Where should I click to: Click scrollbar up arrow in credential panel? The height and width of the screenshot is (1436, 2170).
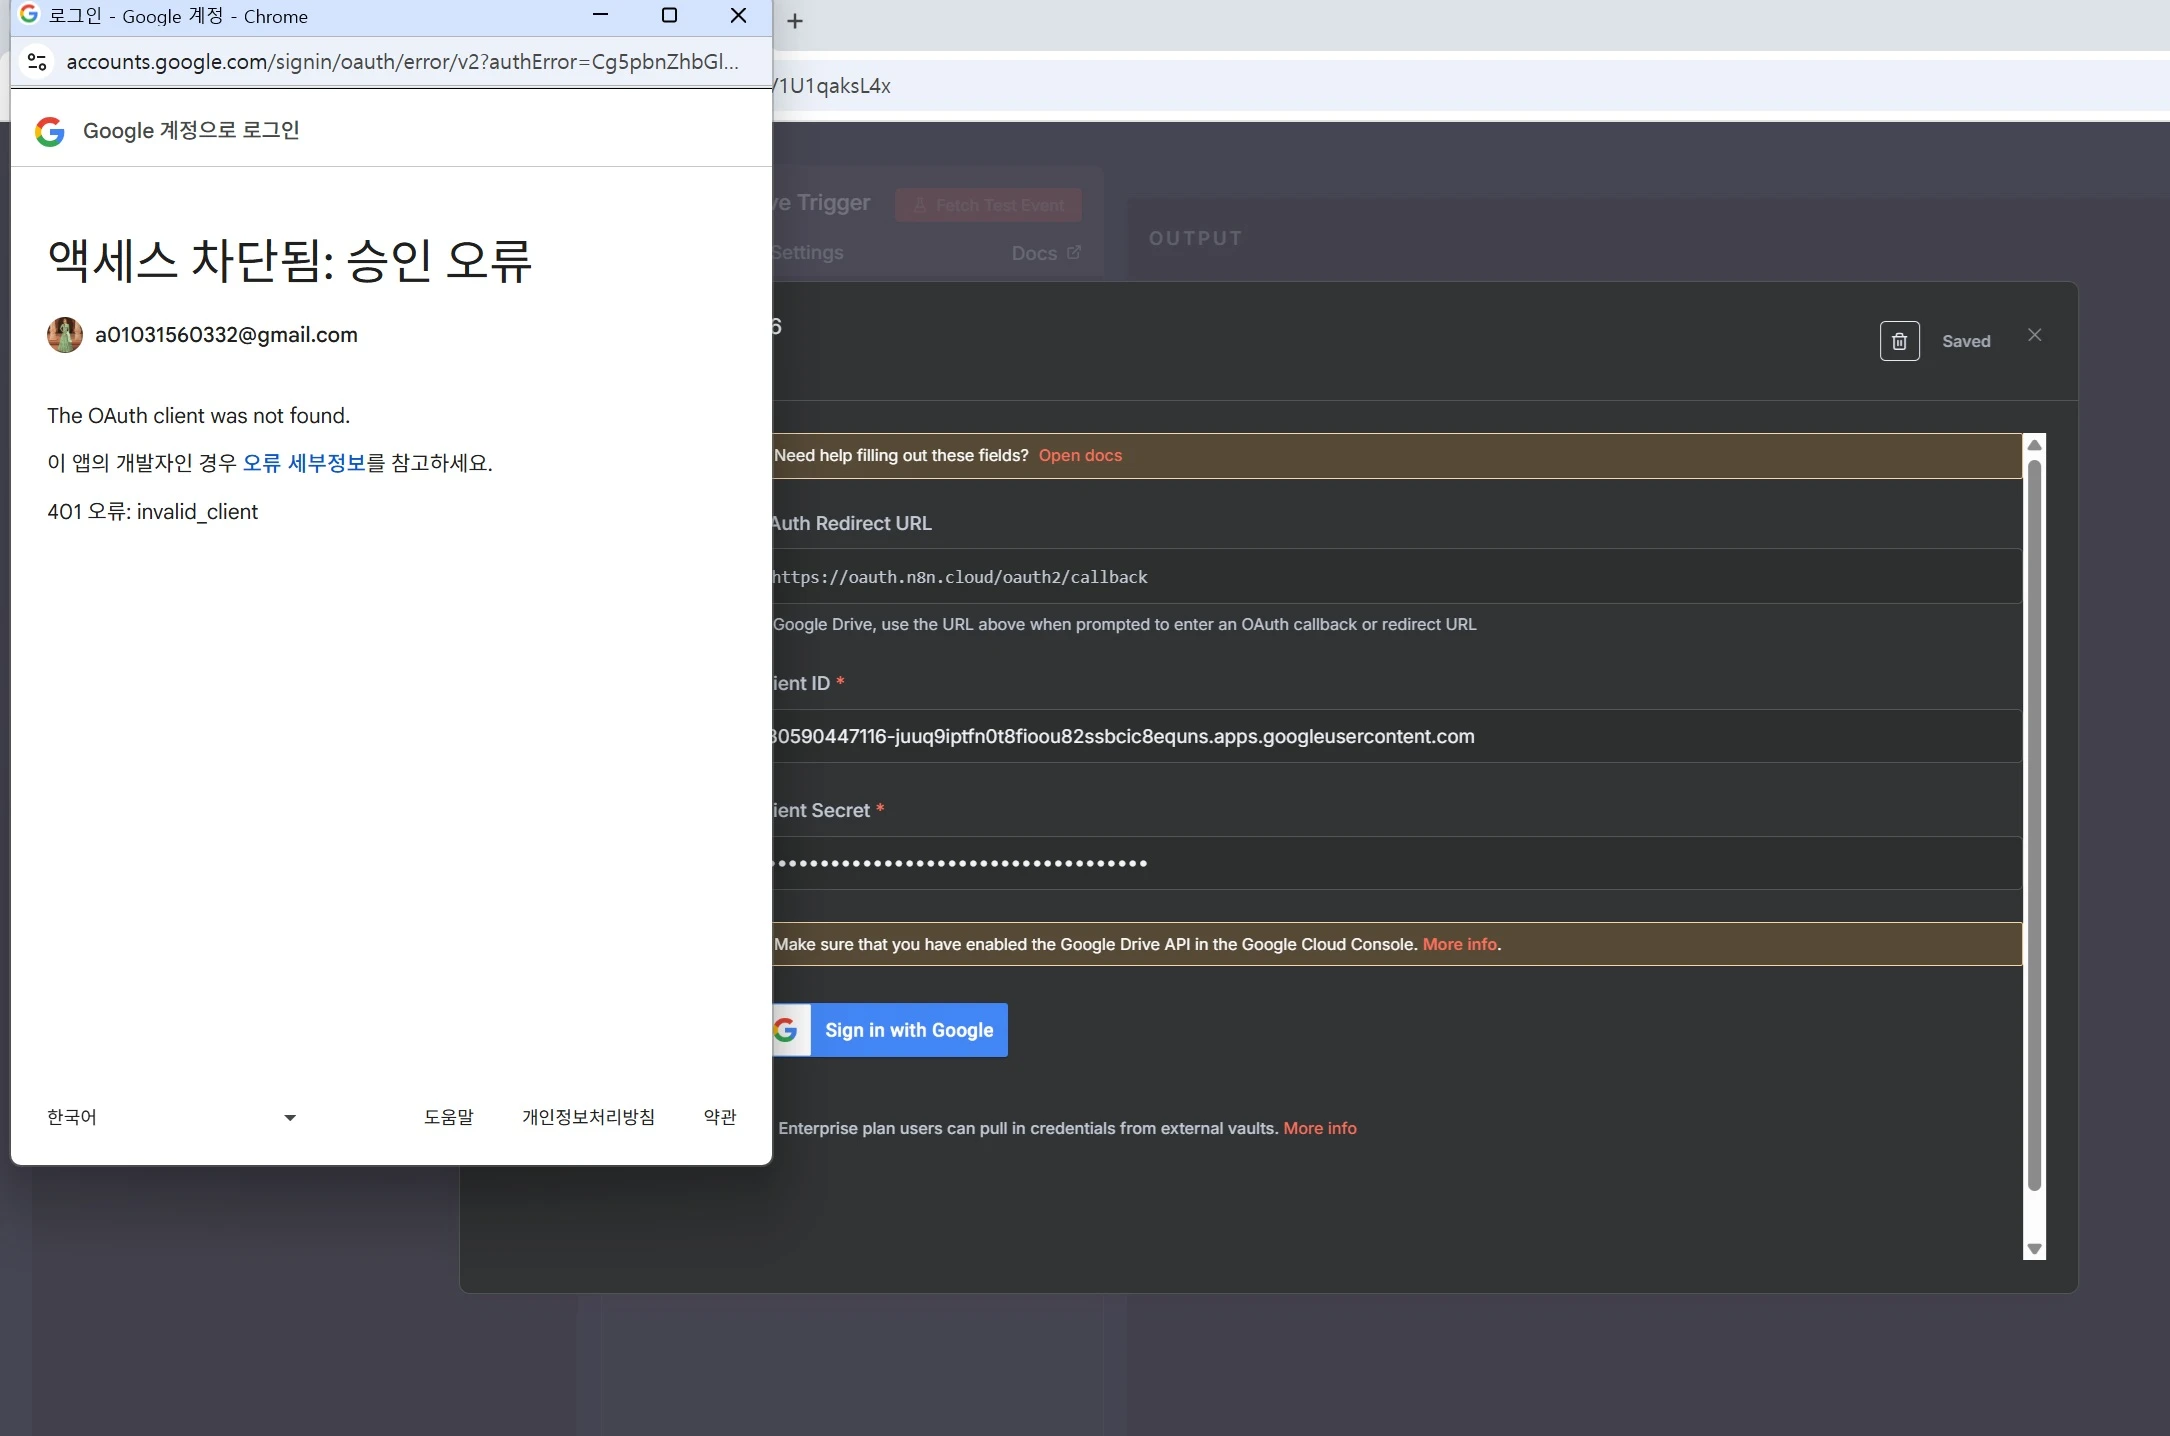click(x=2033, y=445)
